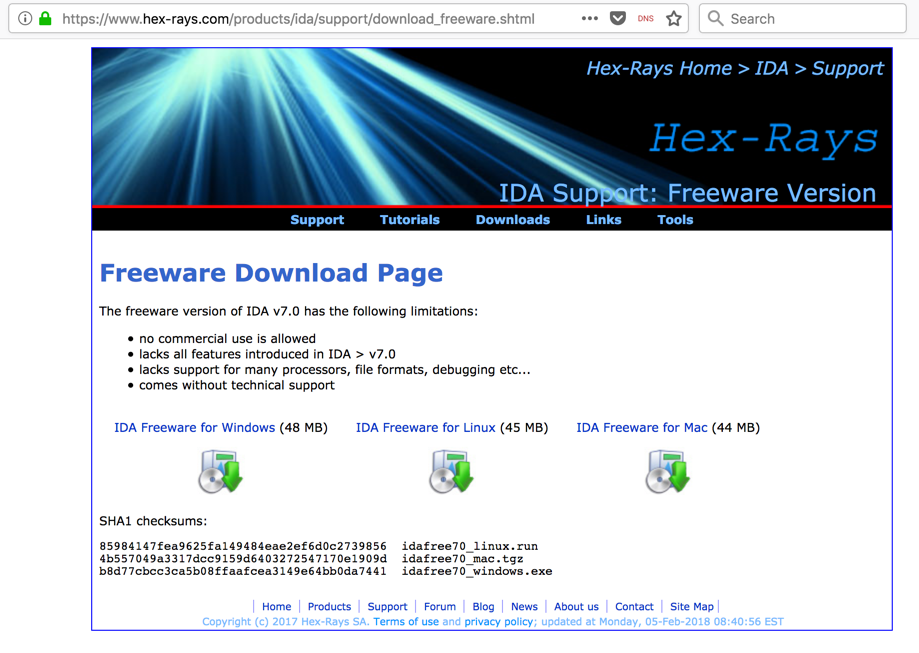Go to Home in the footer
Screen dimensions: 919x653
click(277, 607)
